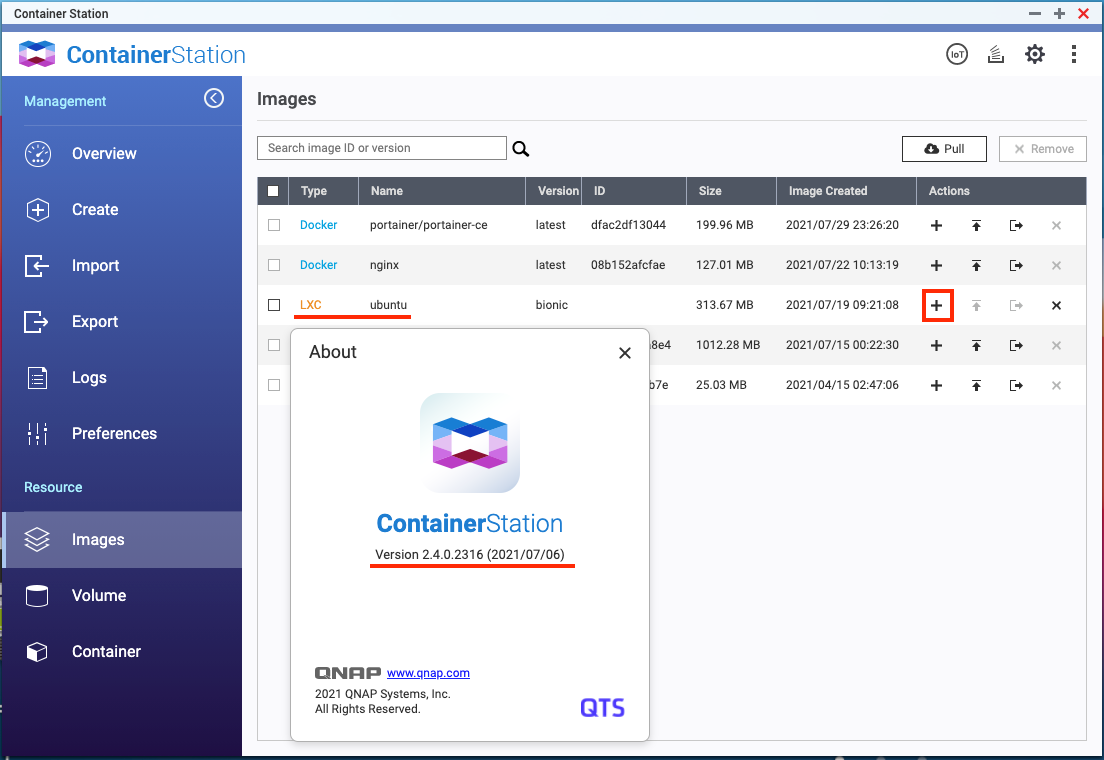1104x760 pixels.
Task: Push the portainer/portainer-ce image upload icon
Action: tap(976, 226)
